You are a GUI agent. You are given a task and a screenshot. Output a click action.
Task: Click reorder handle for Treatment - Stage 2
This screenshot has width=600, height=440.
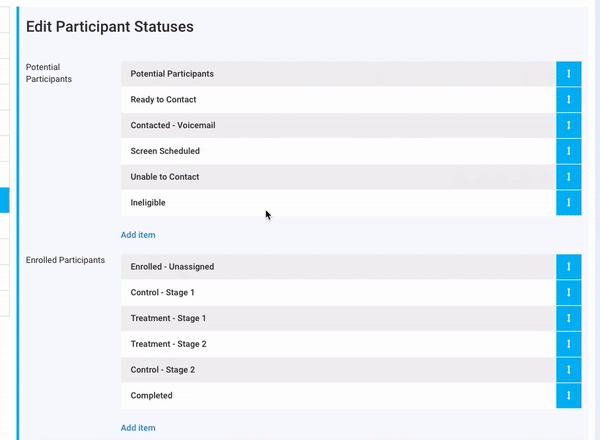pos(568,344)
